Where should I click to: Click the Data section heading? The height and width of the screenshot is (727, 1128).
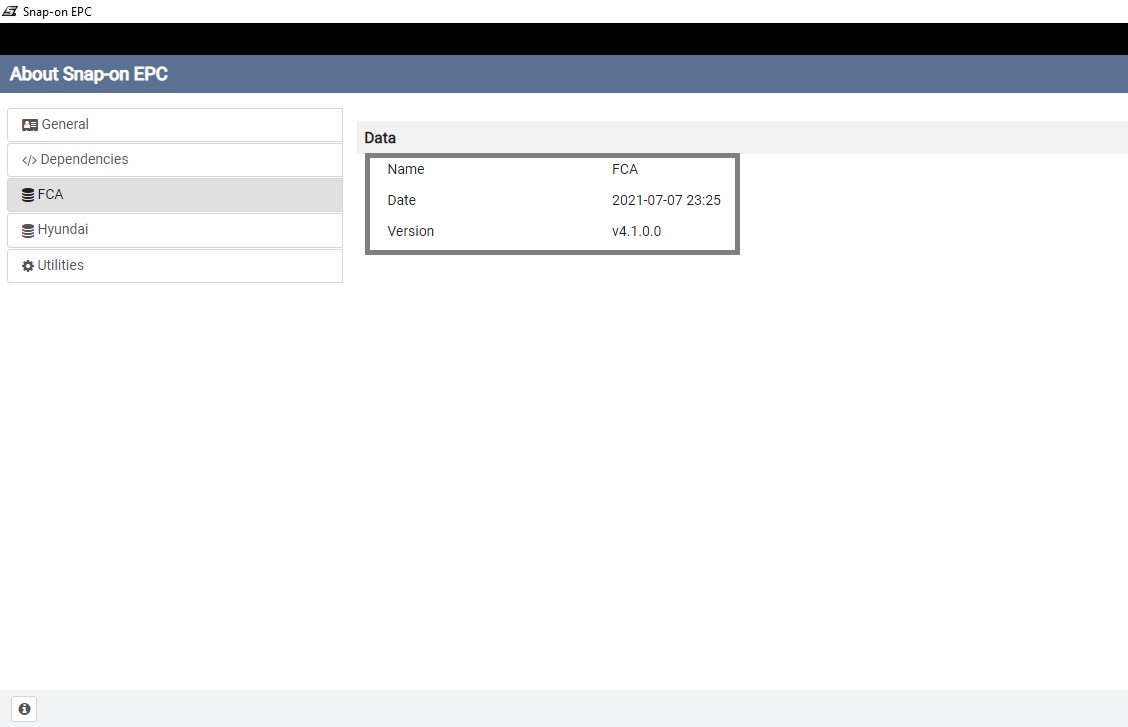(x=380, y=138)
